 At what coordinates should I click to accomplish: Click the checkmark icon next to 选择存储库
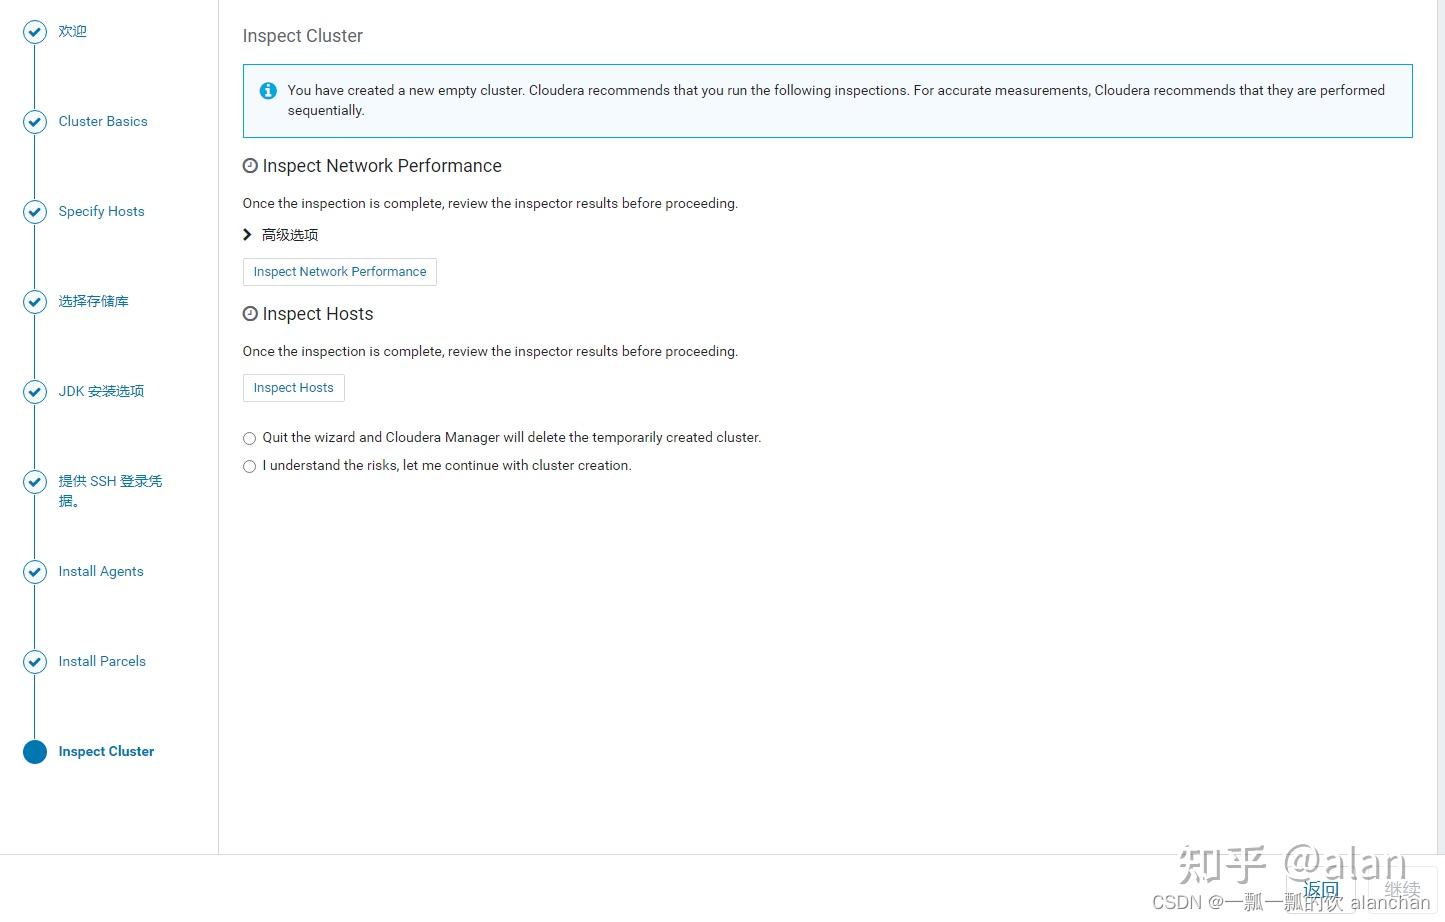[x=35, y=301]
